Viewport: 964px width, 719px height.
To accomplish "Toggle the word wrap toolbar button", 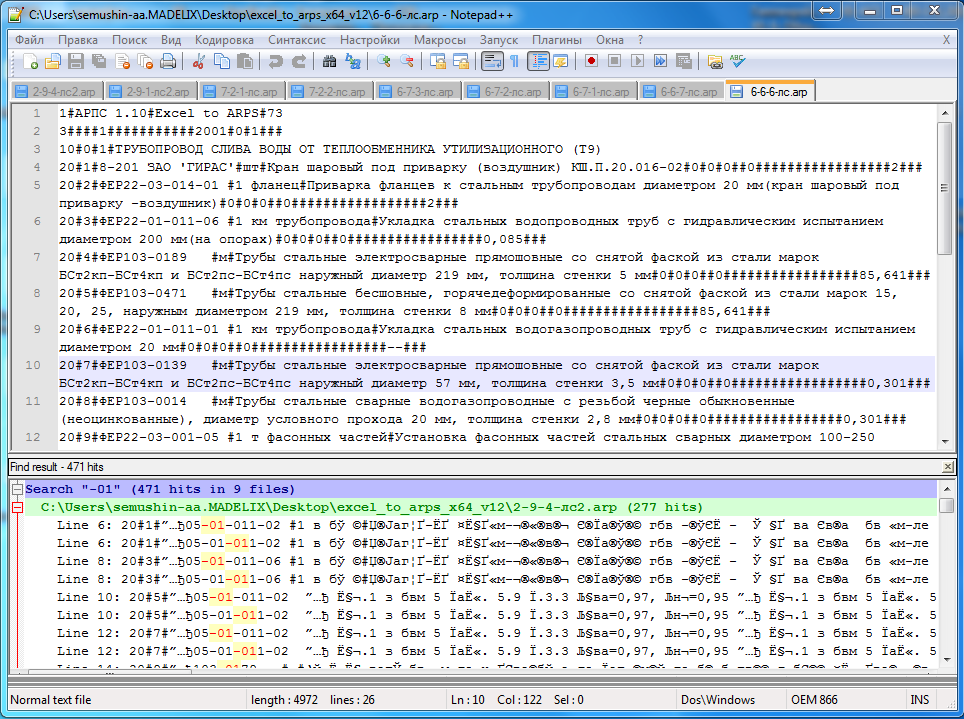I will (491, 62).
